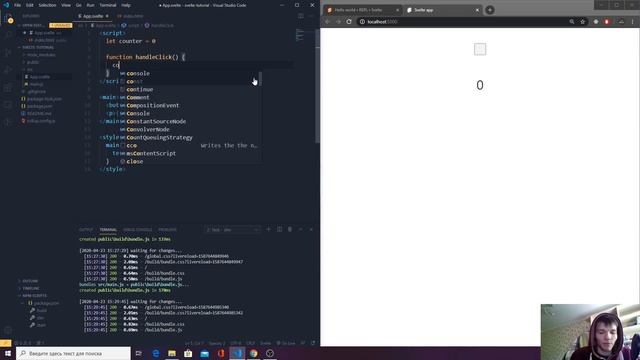Click the new terminal plus icon
The image size is (640, 360).
point(268,229)
